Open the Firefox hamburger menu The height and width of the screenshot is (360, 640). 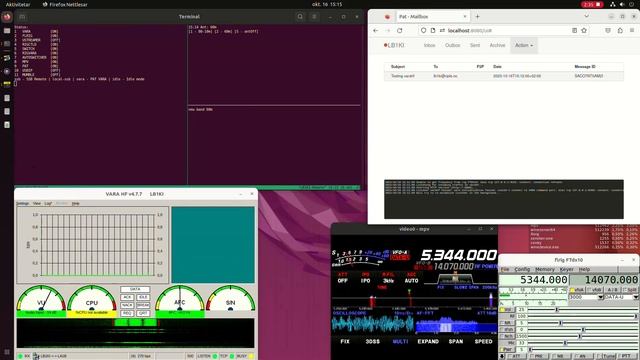(x=632, y=31)
